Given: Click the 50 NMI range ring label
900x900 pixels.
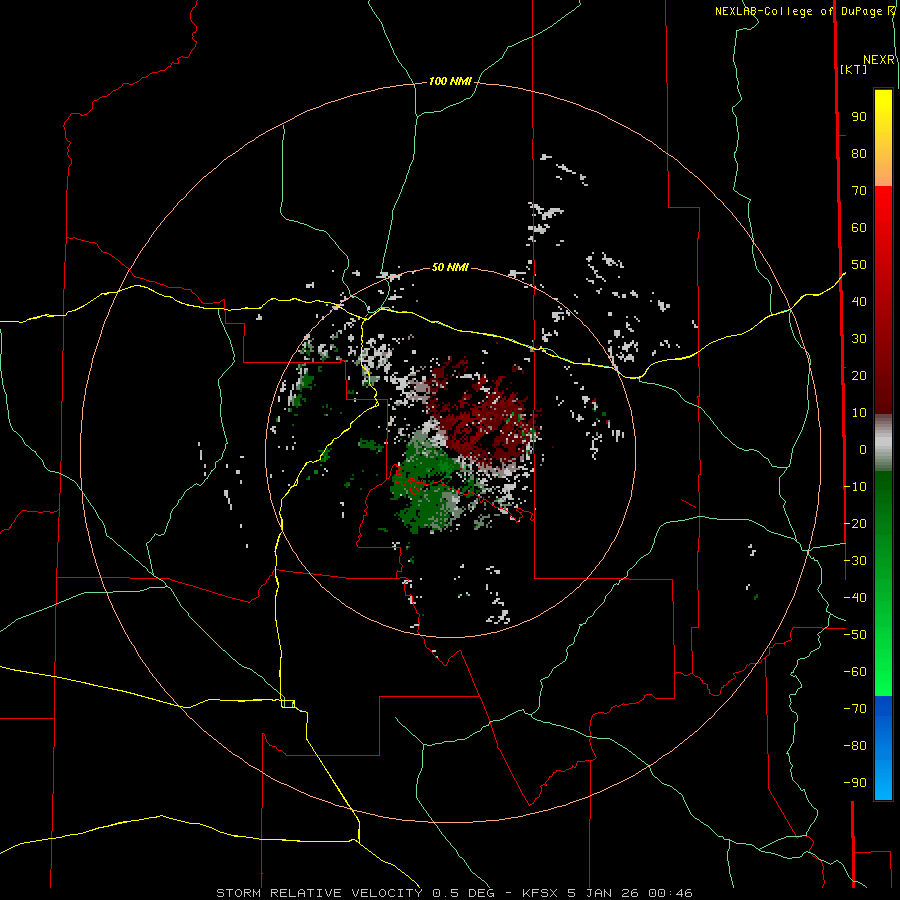Looking at the screenshot, I should [450, 267].
